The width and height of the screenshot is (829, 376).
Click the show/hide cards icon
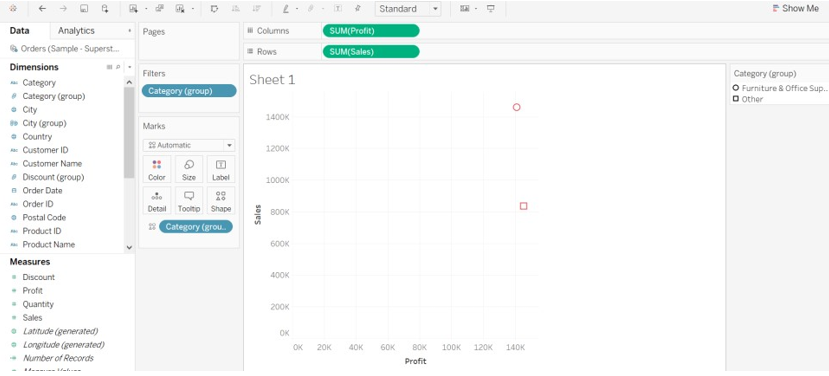[465, 8]
